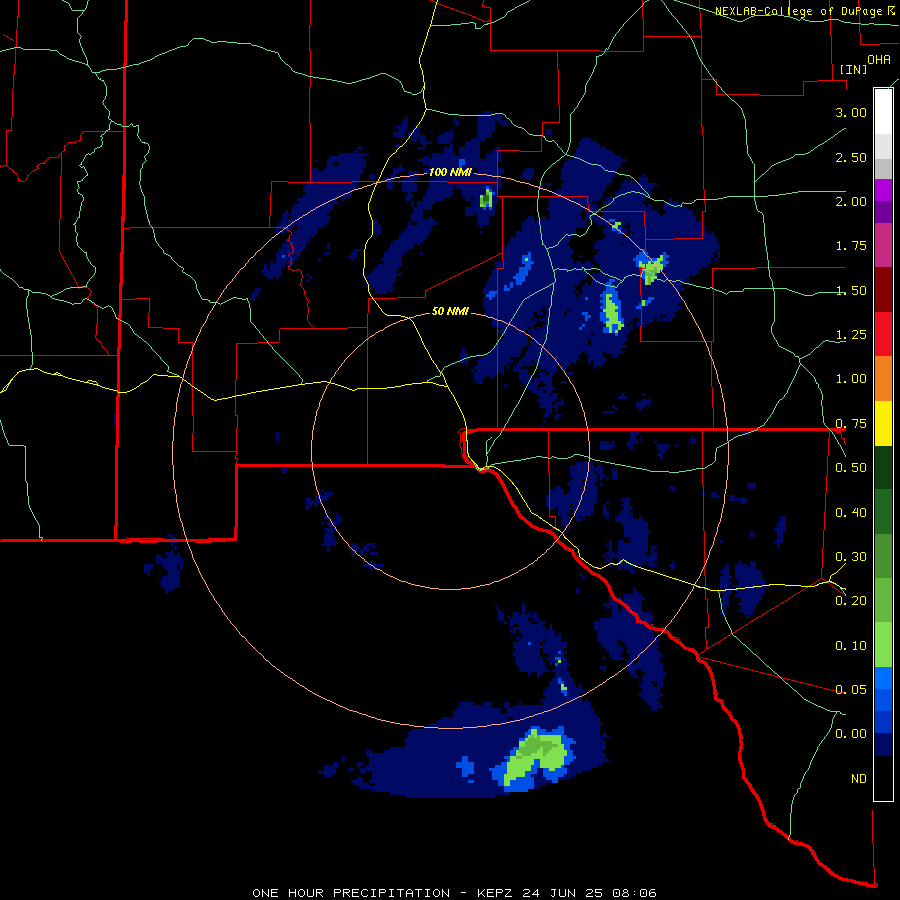Select the black ND swatch in the legend

[x=883, y=778]
